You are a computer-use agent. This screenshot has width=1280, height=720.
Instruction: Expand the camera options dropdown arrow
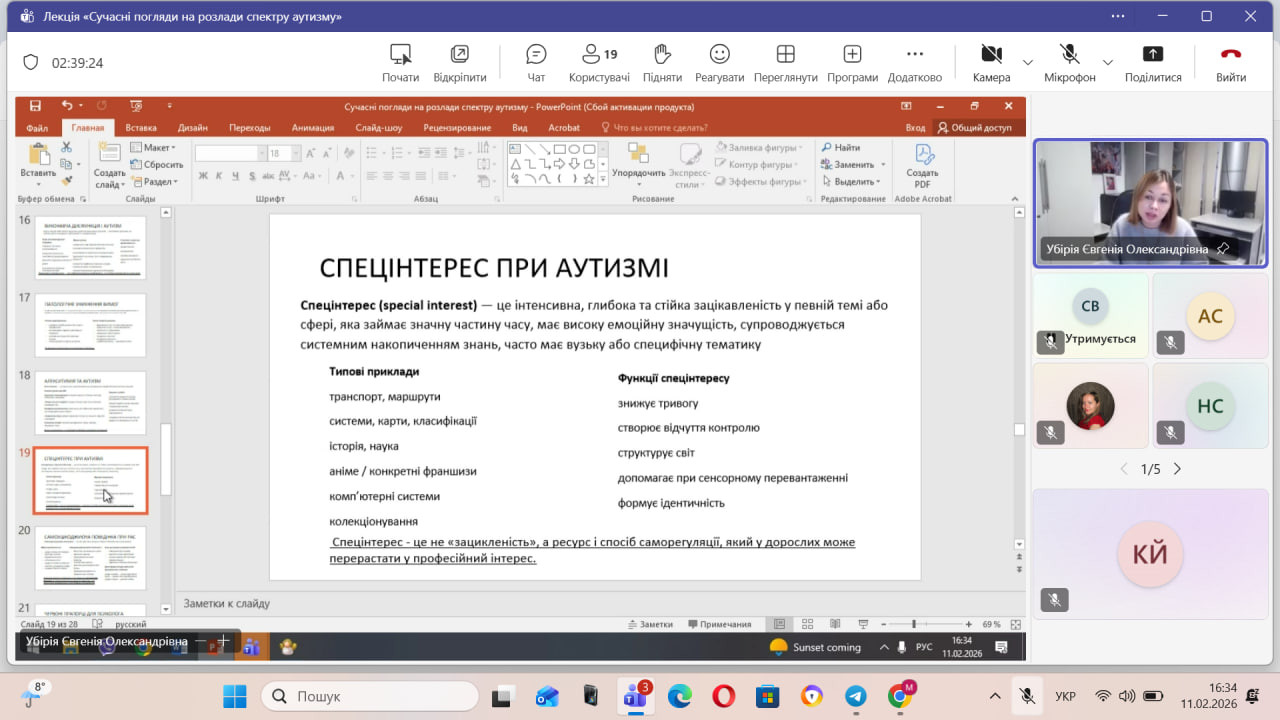(1028, 62)
